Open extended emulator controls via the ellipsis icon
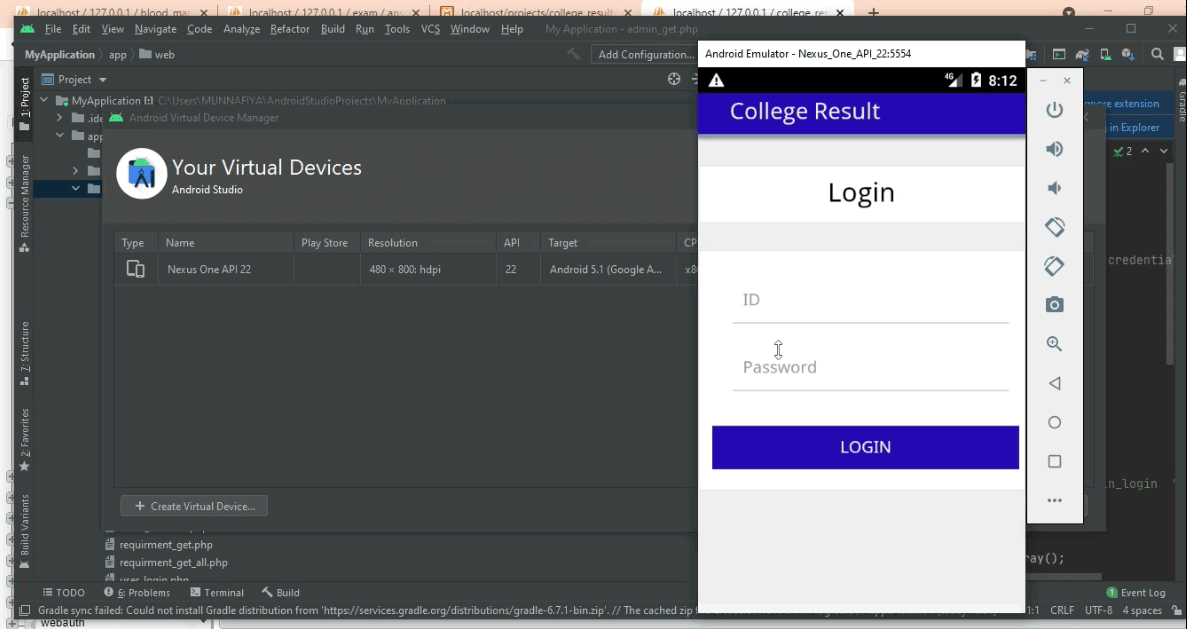Screen dimensions: 1187x629 1054,500
